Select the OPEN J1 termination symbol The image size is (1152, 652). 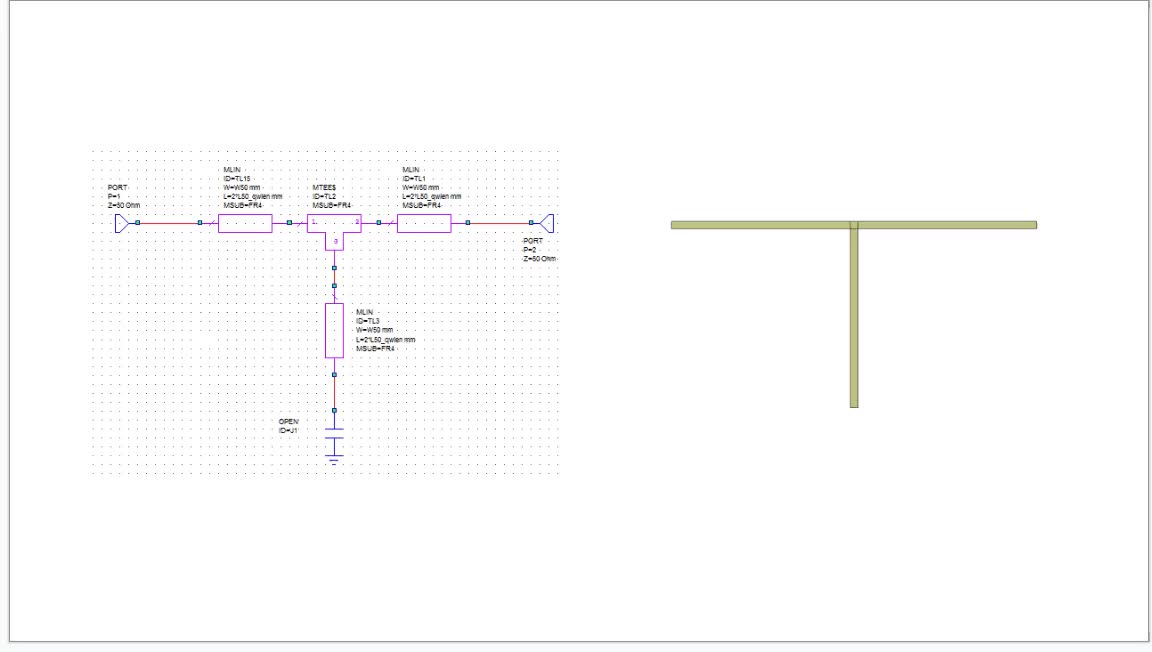pos(334,434)
